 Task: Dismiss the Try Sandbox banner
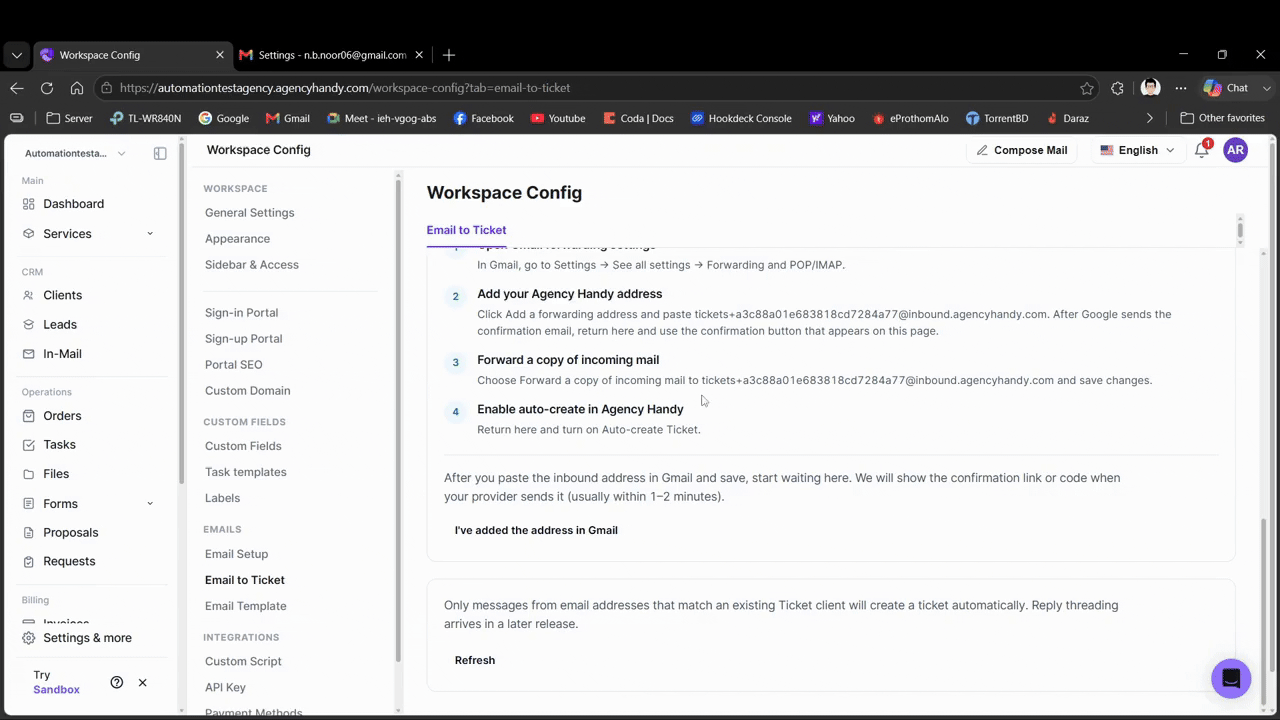(x=142, y=682)
